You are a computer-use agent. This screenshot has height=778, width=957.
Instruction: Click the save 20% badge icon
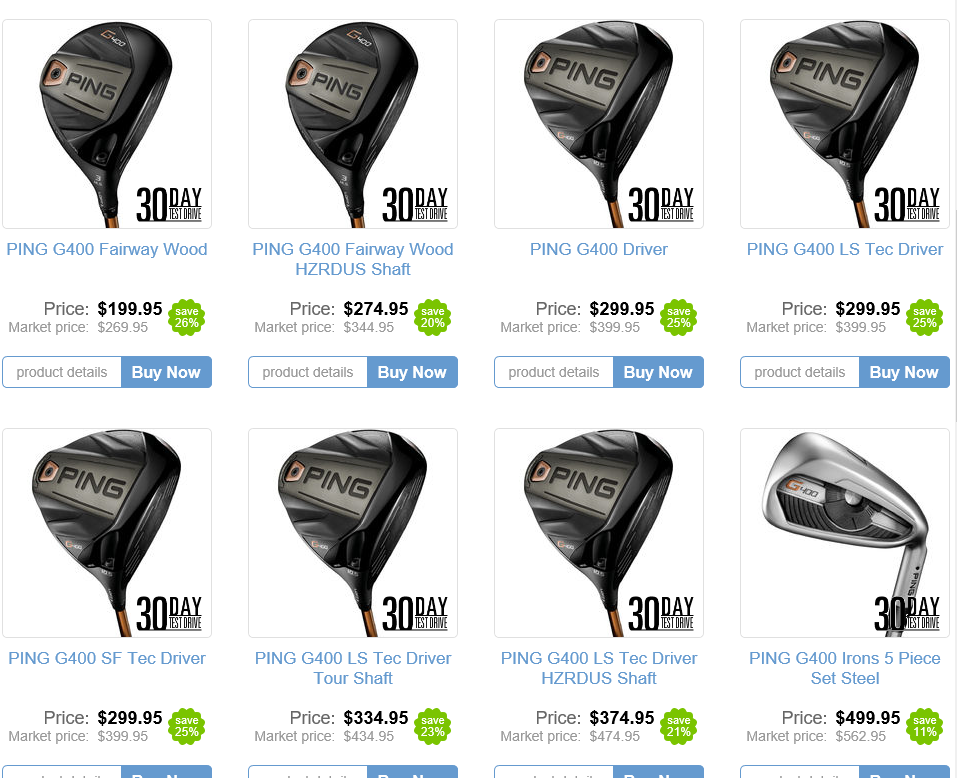pyautogui.click(x=433, y=317)
